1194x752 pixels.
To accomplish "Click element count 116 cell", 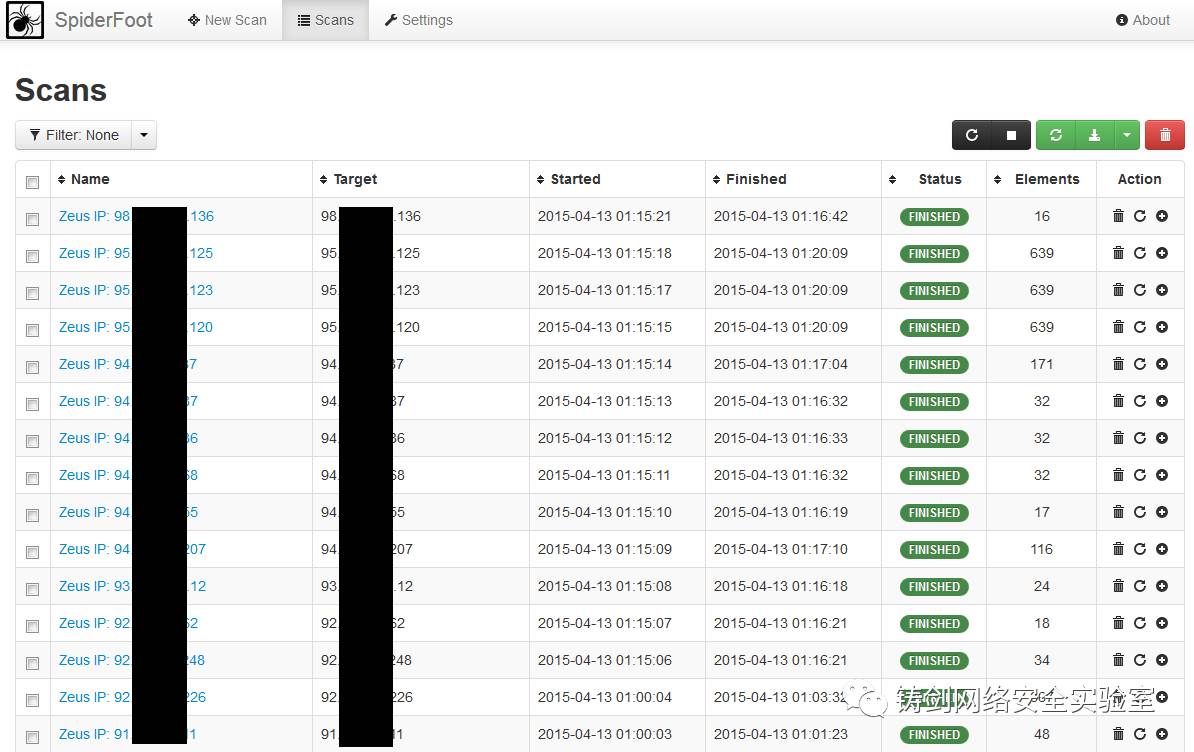I will tap(1042, 549).
